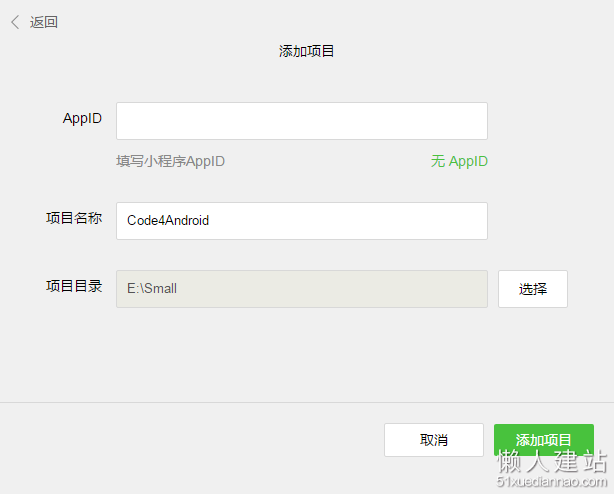Focus the empty AppID input field
Viewport: 614px width, 494px height.
pyautogui.click(x=302, y=121)
